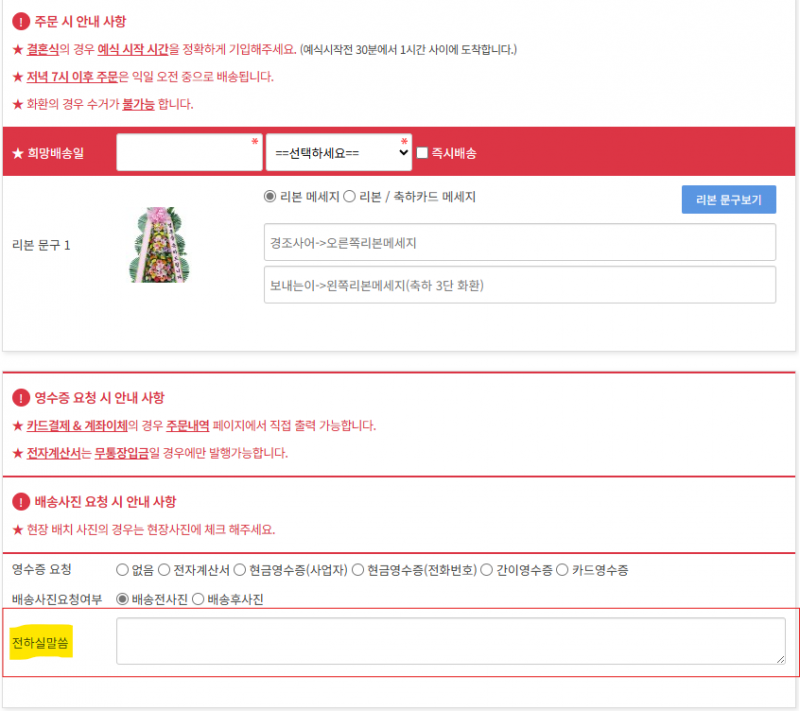Click the underlined 저녁 7시 이후 주문 text

[72, 77]
